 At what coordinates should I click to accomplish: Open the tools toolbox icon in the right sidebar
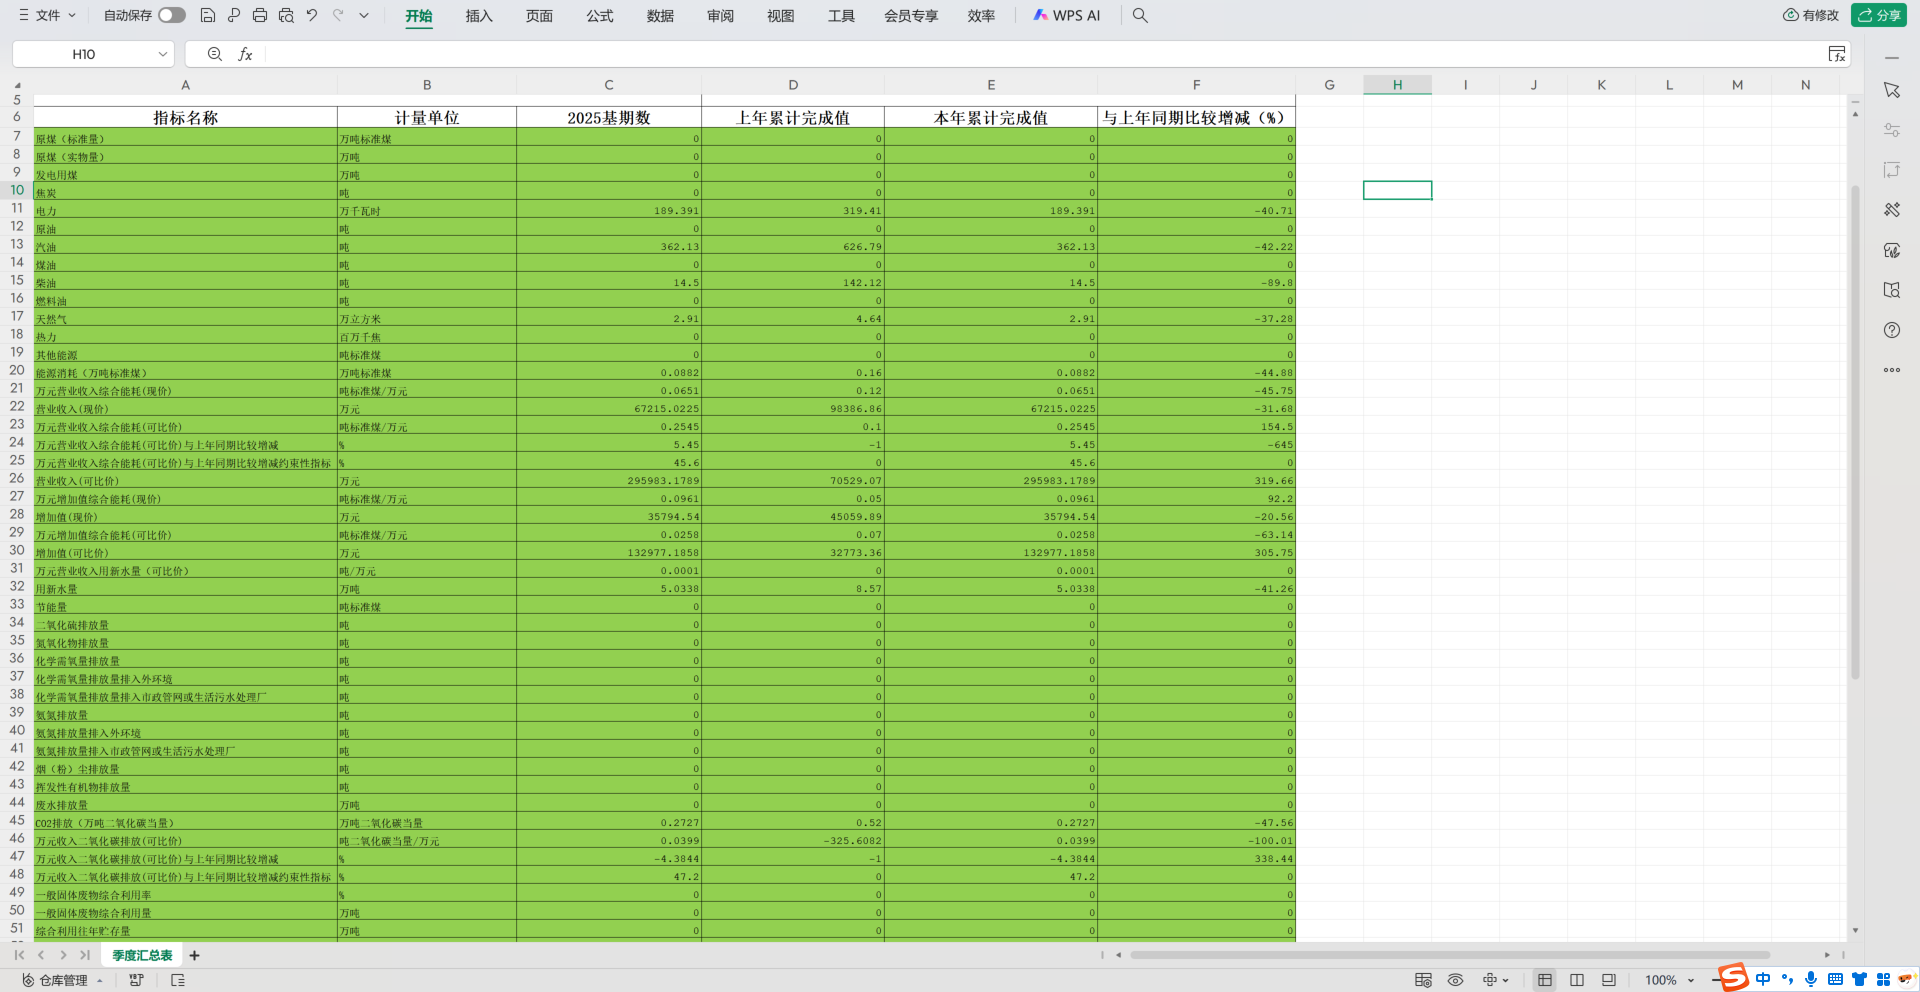pyautogui.click(x=1892, y=210)
